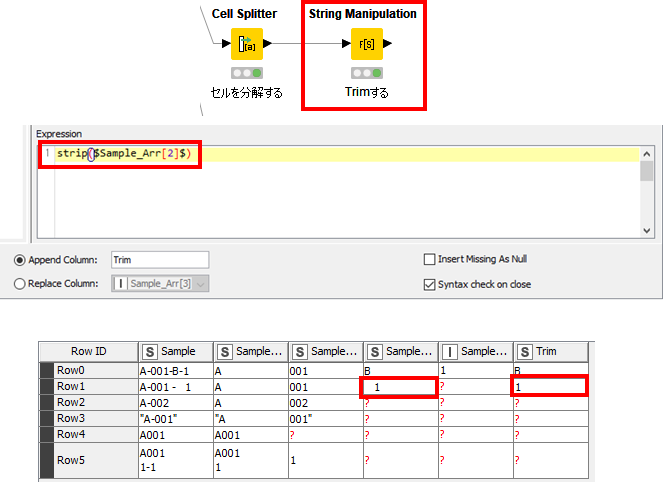Image resolution: width=663 pixels, height=482 pixels.
Task: Click the Expression label
Action: click(59, 134)
